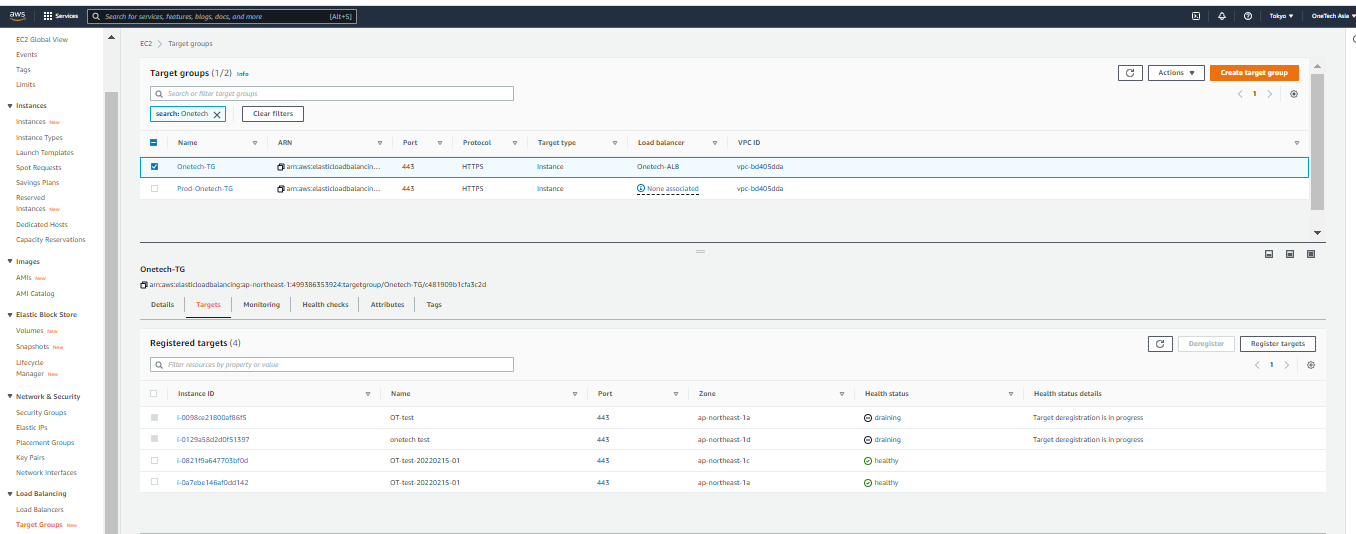Minimize the details split panel
The image size is (1356, 534).
1269,254
